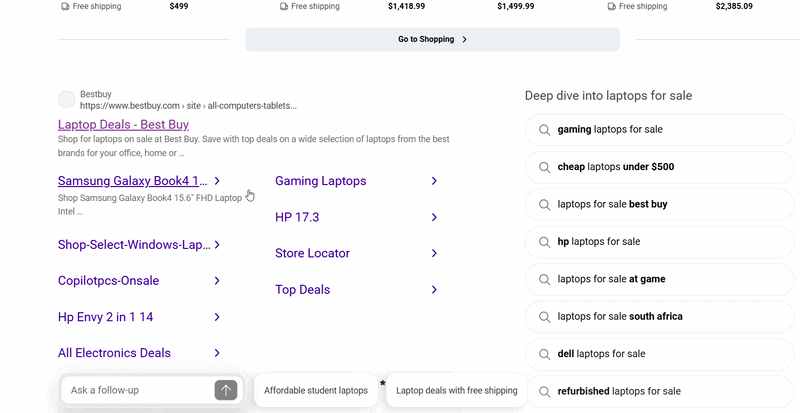The width and height of the screenshot is (800, 413).
Task: Open Go to Shopping button
Action: pos(432,39)
